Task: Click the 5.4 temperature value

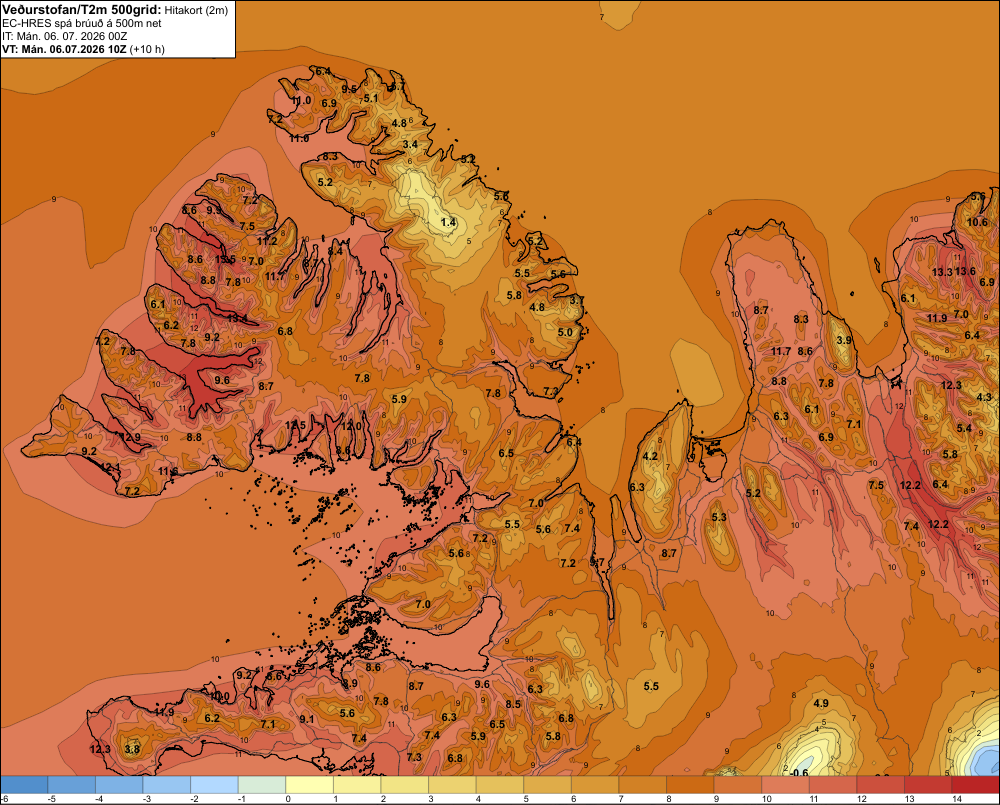Action: [x=964, y=428]
